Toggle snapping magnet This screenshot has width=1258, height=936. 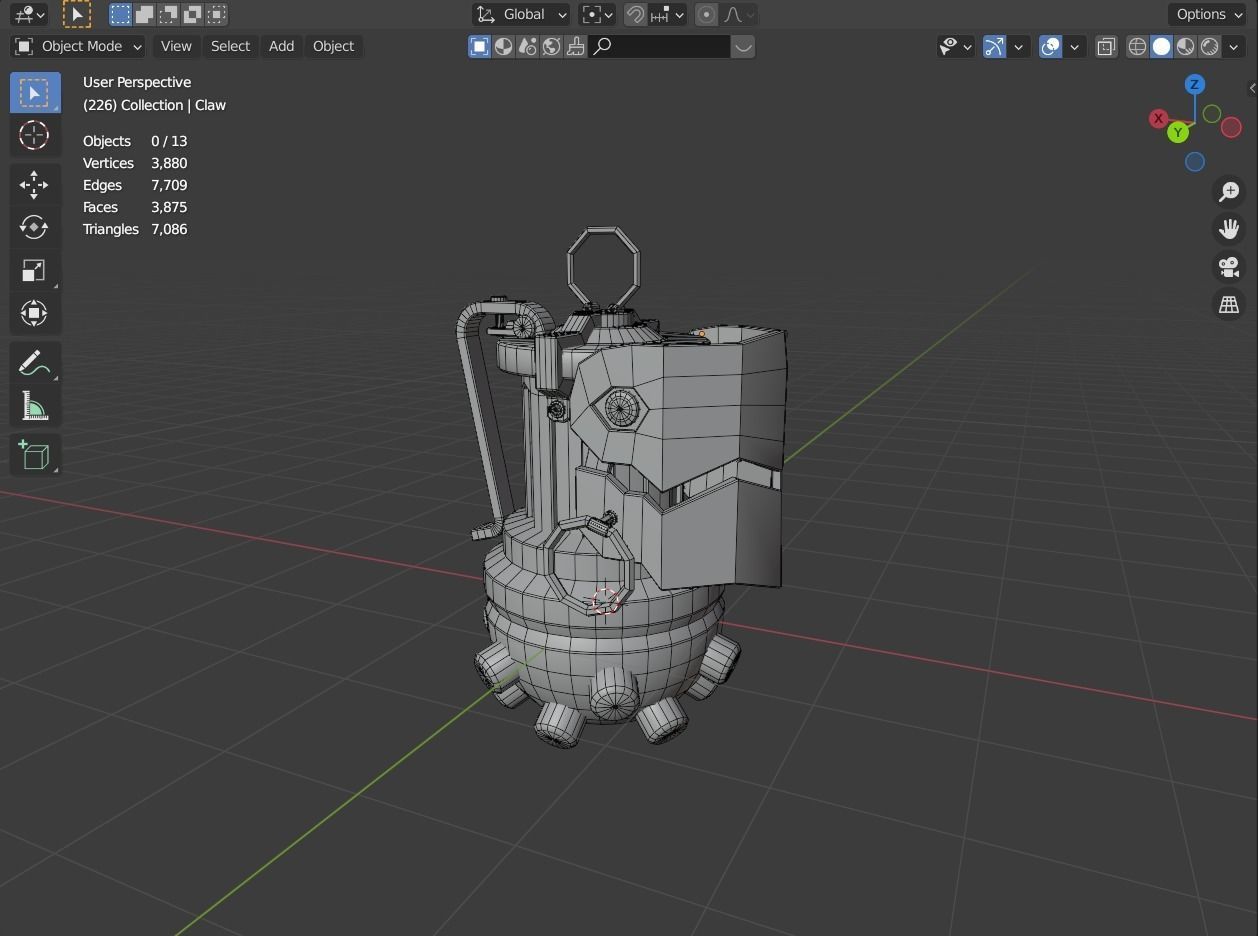click(635, 14)
